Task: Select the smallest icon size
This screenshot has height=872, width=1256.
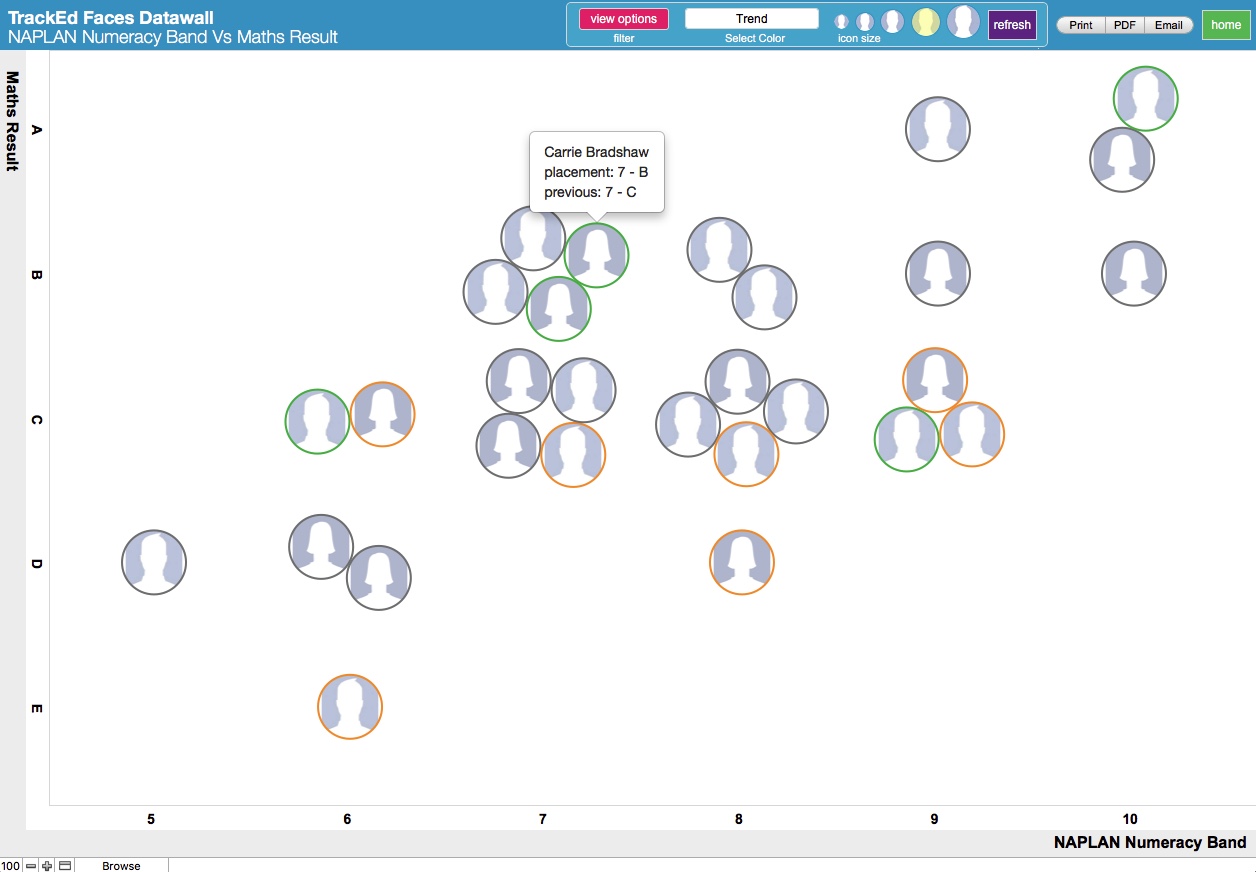Action: (x=841, y=22)
